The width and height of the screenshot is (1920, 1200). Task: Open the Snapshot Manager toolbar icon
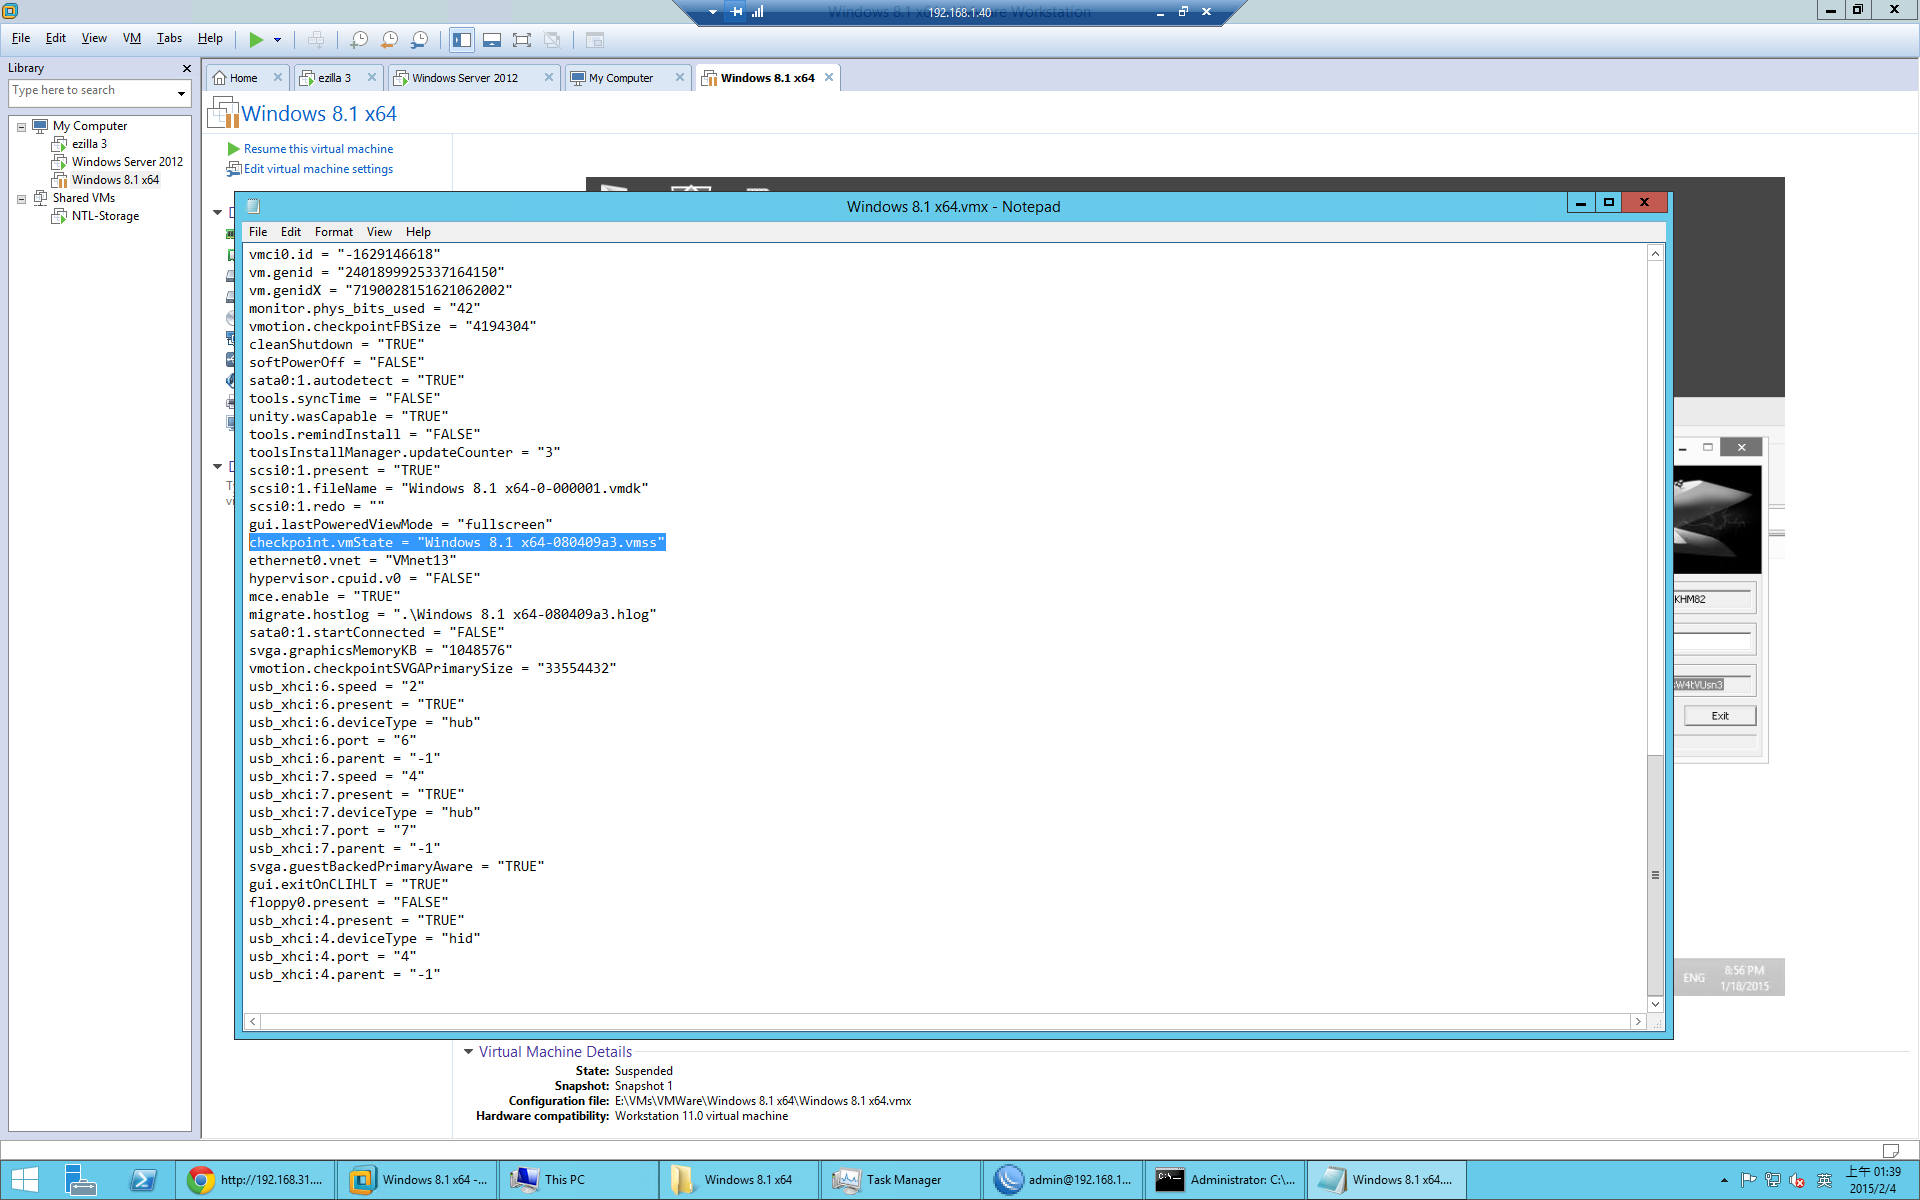coord(420,40)
